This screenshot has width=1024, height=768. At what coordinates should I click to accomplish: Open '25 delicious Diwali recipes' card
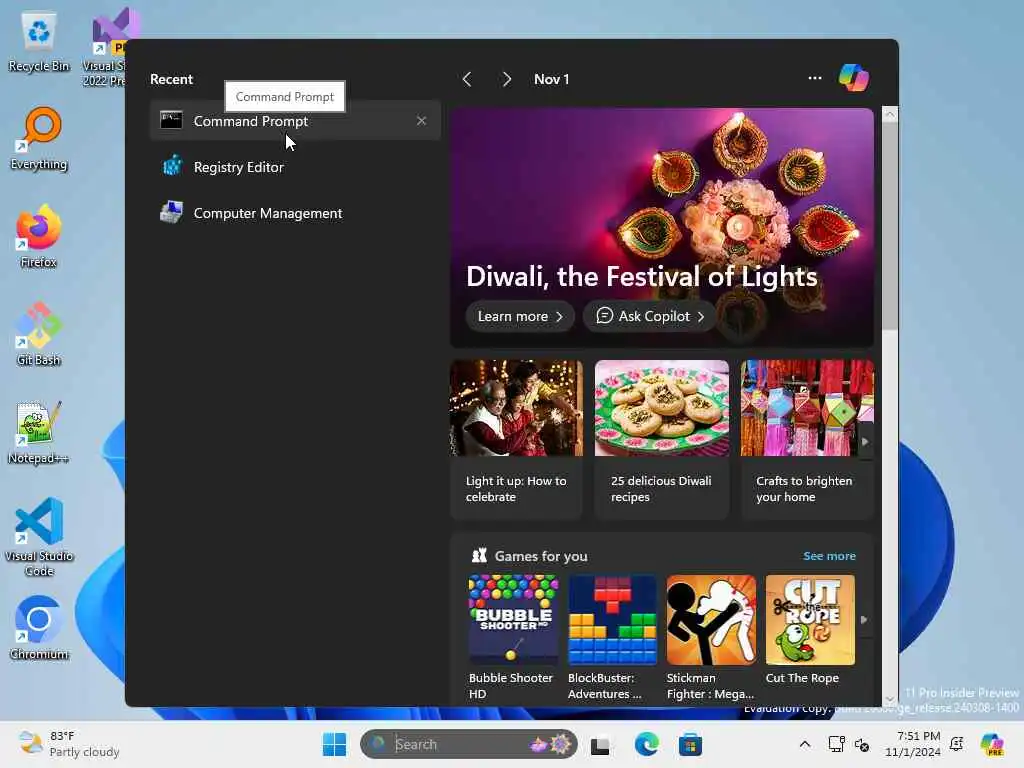[662, 439]
